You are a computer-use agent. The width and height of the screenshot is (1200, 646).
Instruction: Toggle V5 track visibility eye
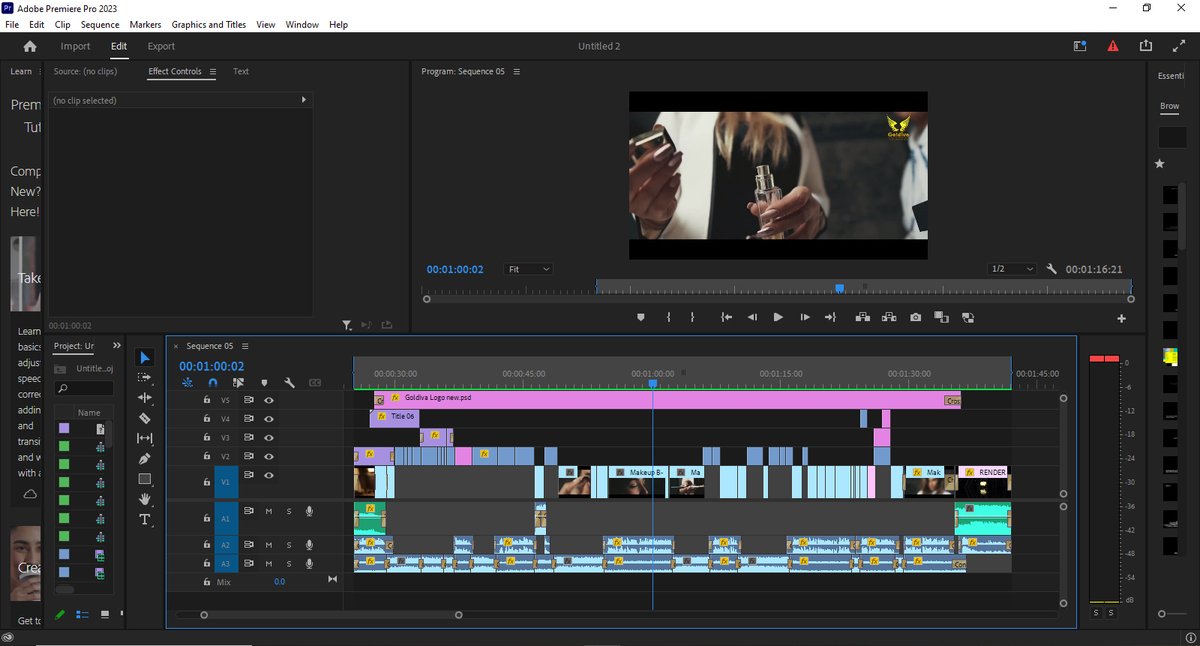coord(268,400)
